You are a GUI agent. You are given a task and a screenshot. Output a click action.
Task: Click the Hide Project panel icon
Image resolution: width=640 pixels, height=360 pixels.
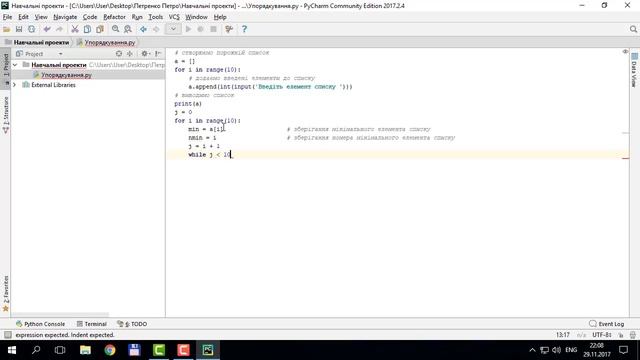tap(158, 54)
